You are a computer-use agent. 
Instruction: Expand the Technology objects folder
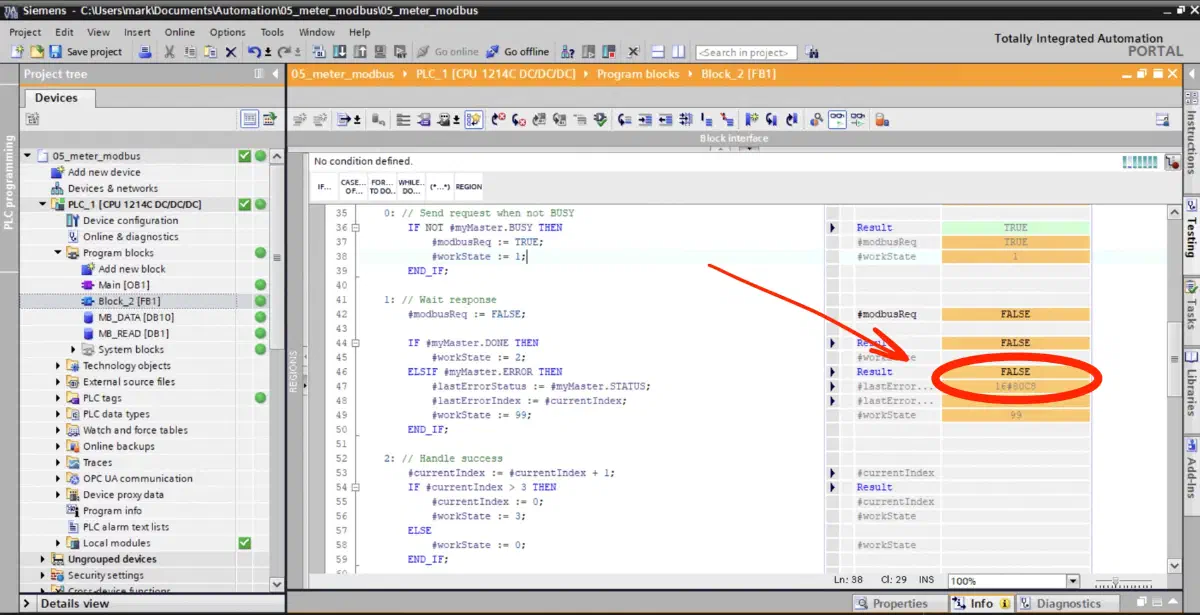(x=58, y=366)
